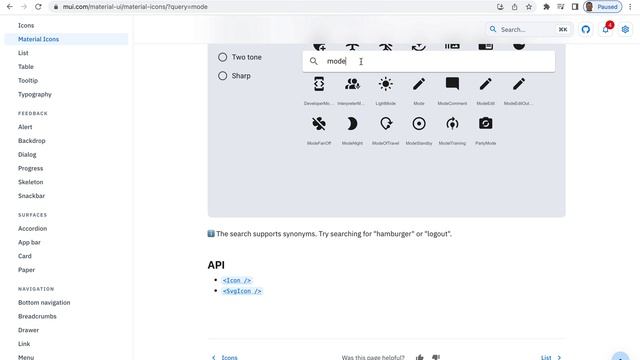Open Drawer in sidebar
The height and width of the screenshot is (360, 640).
(x=29, y=330)
